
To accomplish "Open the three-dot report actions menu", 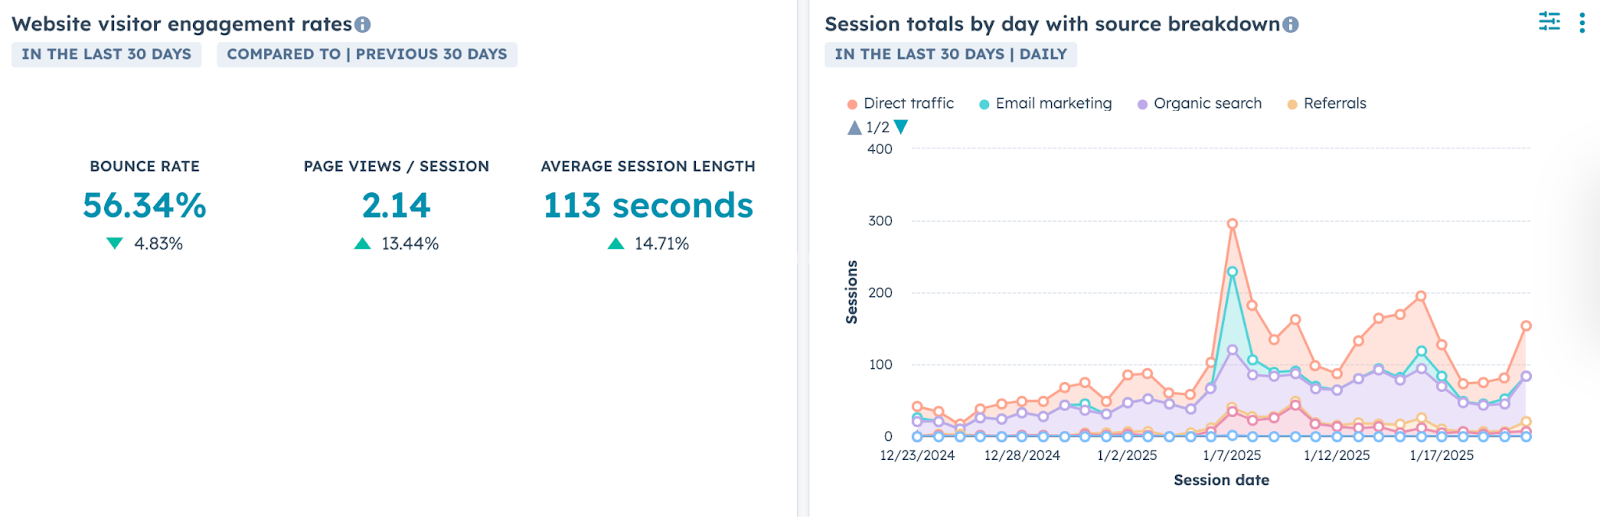I will coord(1582,23).
